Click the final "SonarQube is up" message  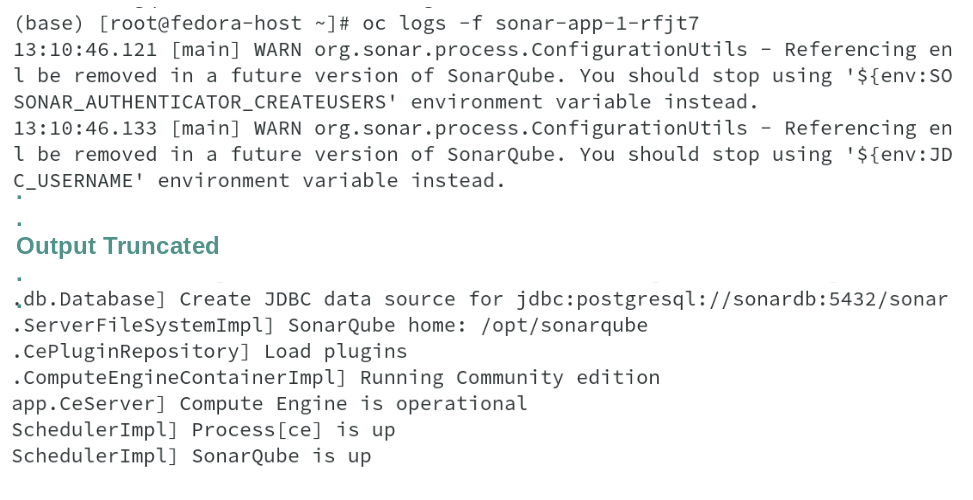282,457
